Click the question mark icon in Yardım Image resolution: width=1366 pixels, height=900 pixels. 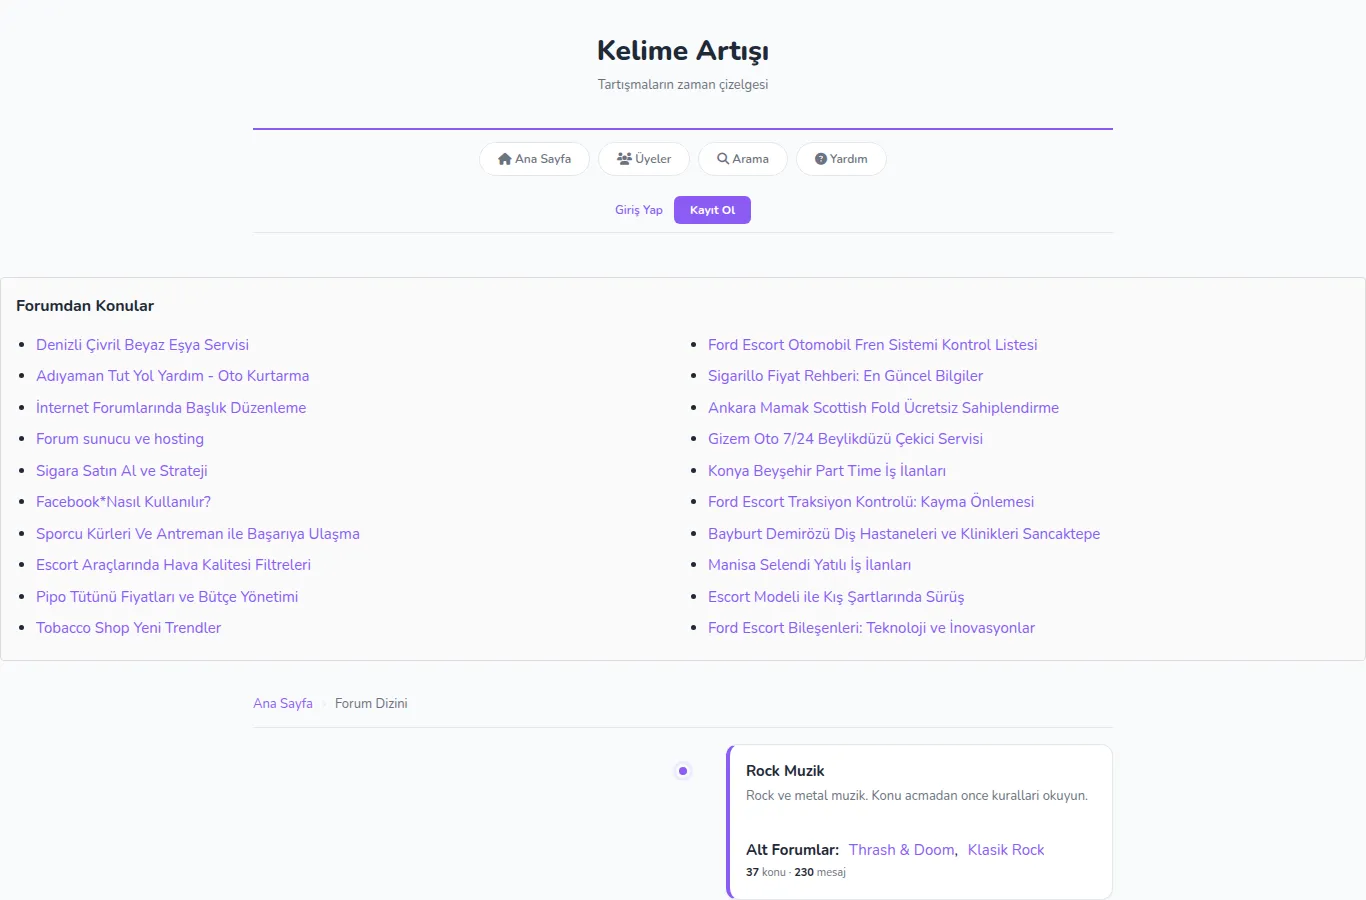coord(821,159)
